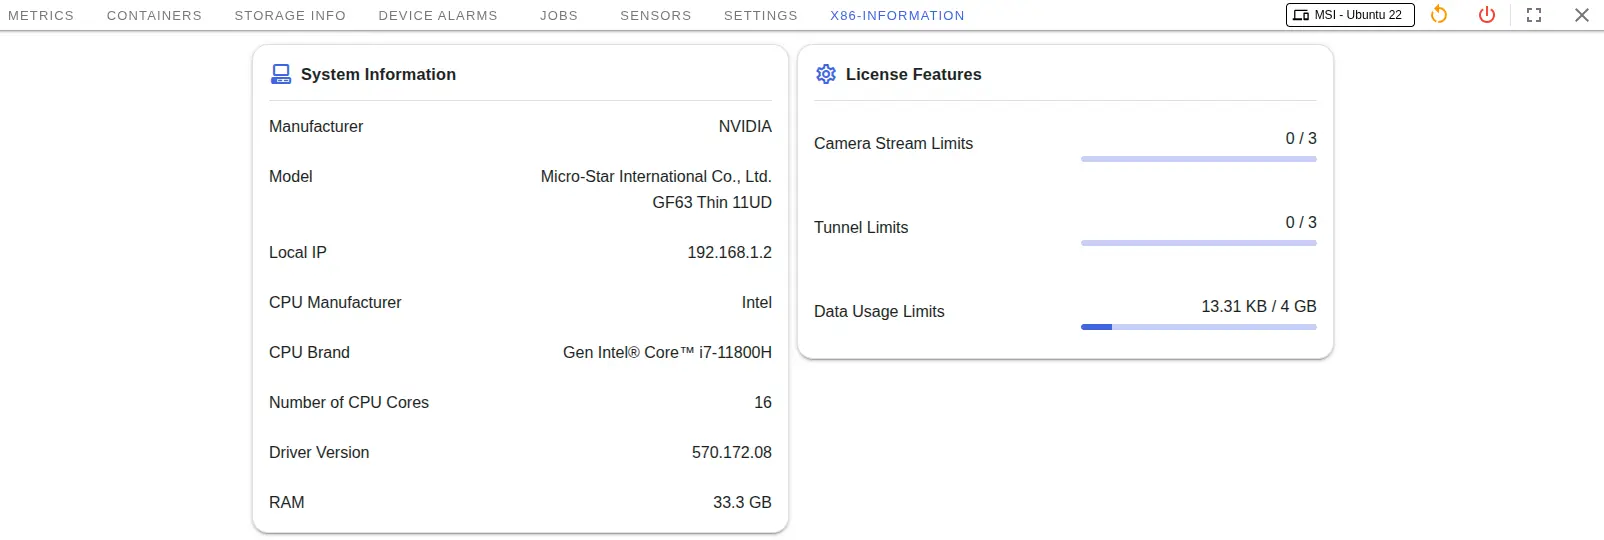Click the System Information laptop icon
This screenshot has width=1604, height=540.
(x=281, y=74)
